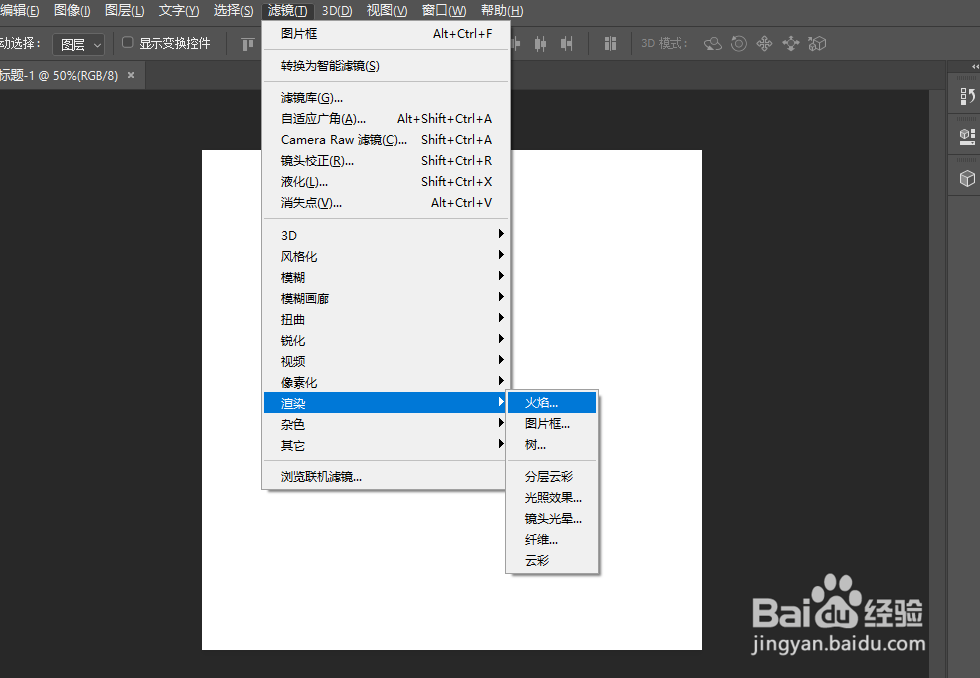Choose 浏览联机滤镜...
Image resolution: width=980 pixels, height=678 pixels.
[384, 477]
